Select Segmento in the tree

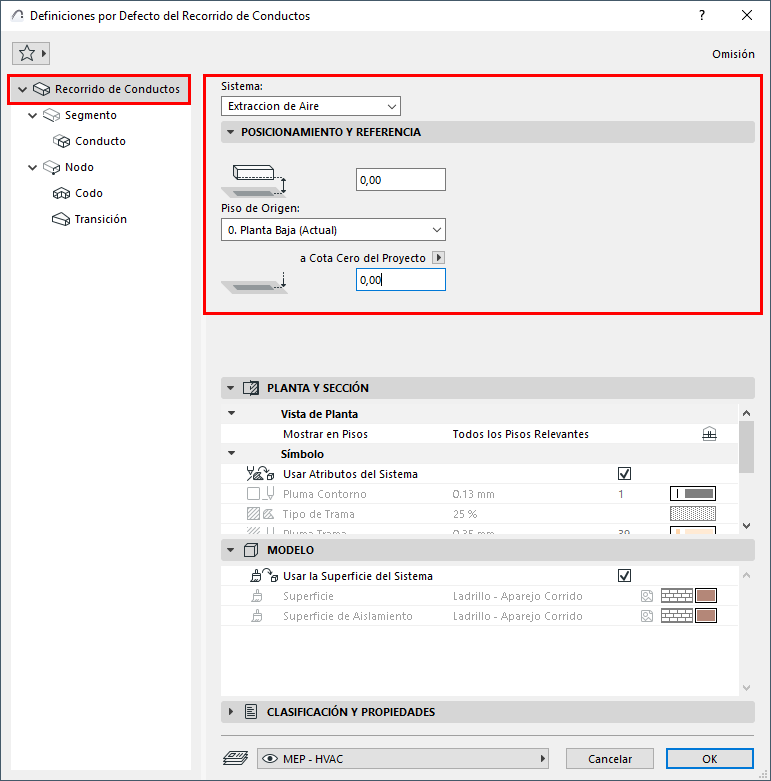91,115
